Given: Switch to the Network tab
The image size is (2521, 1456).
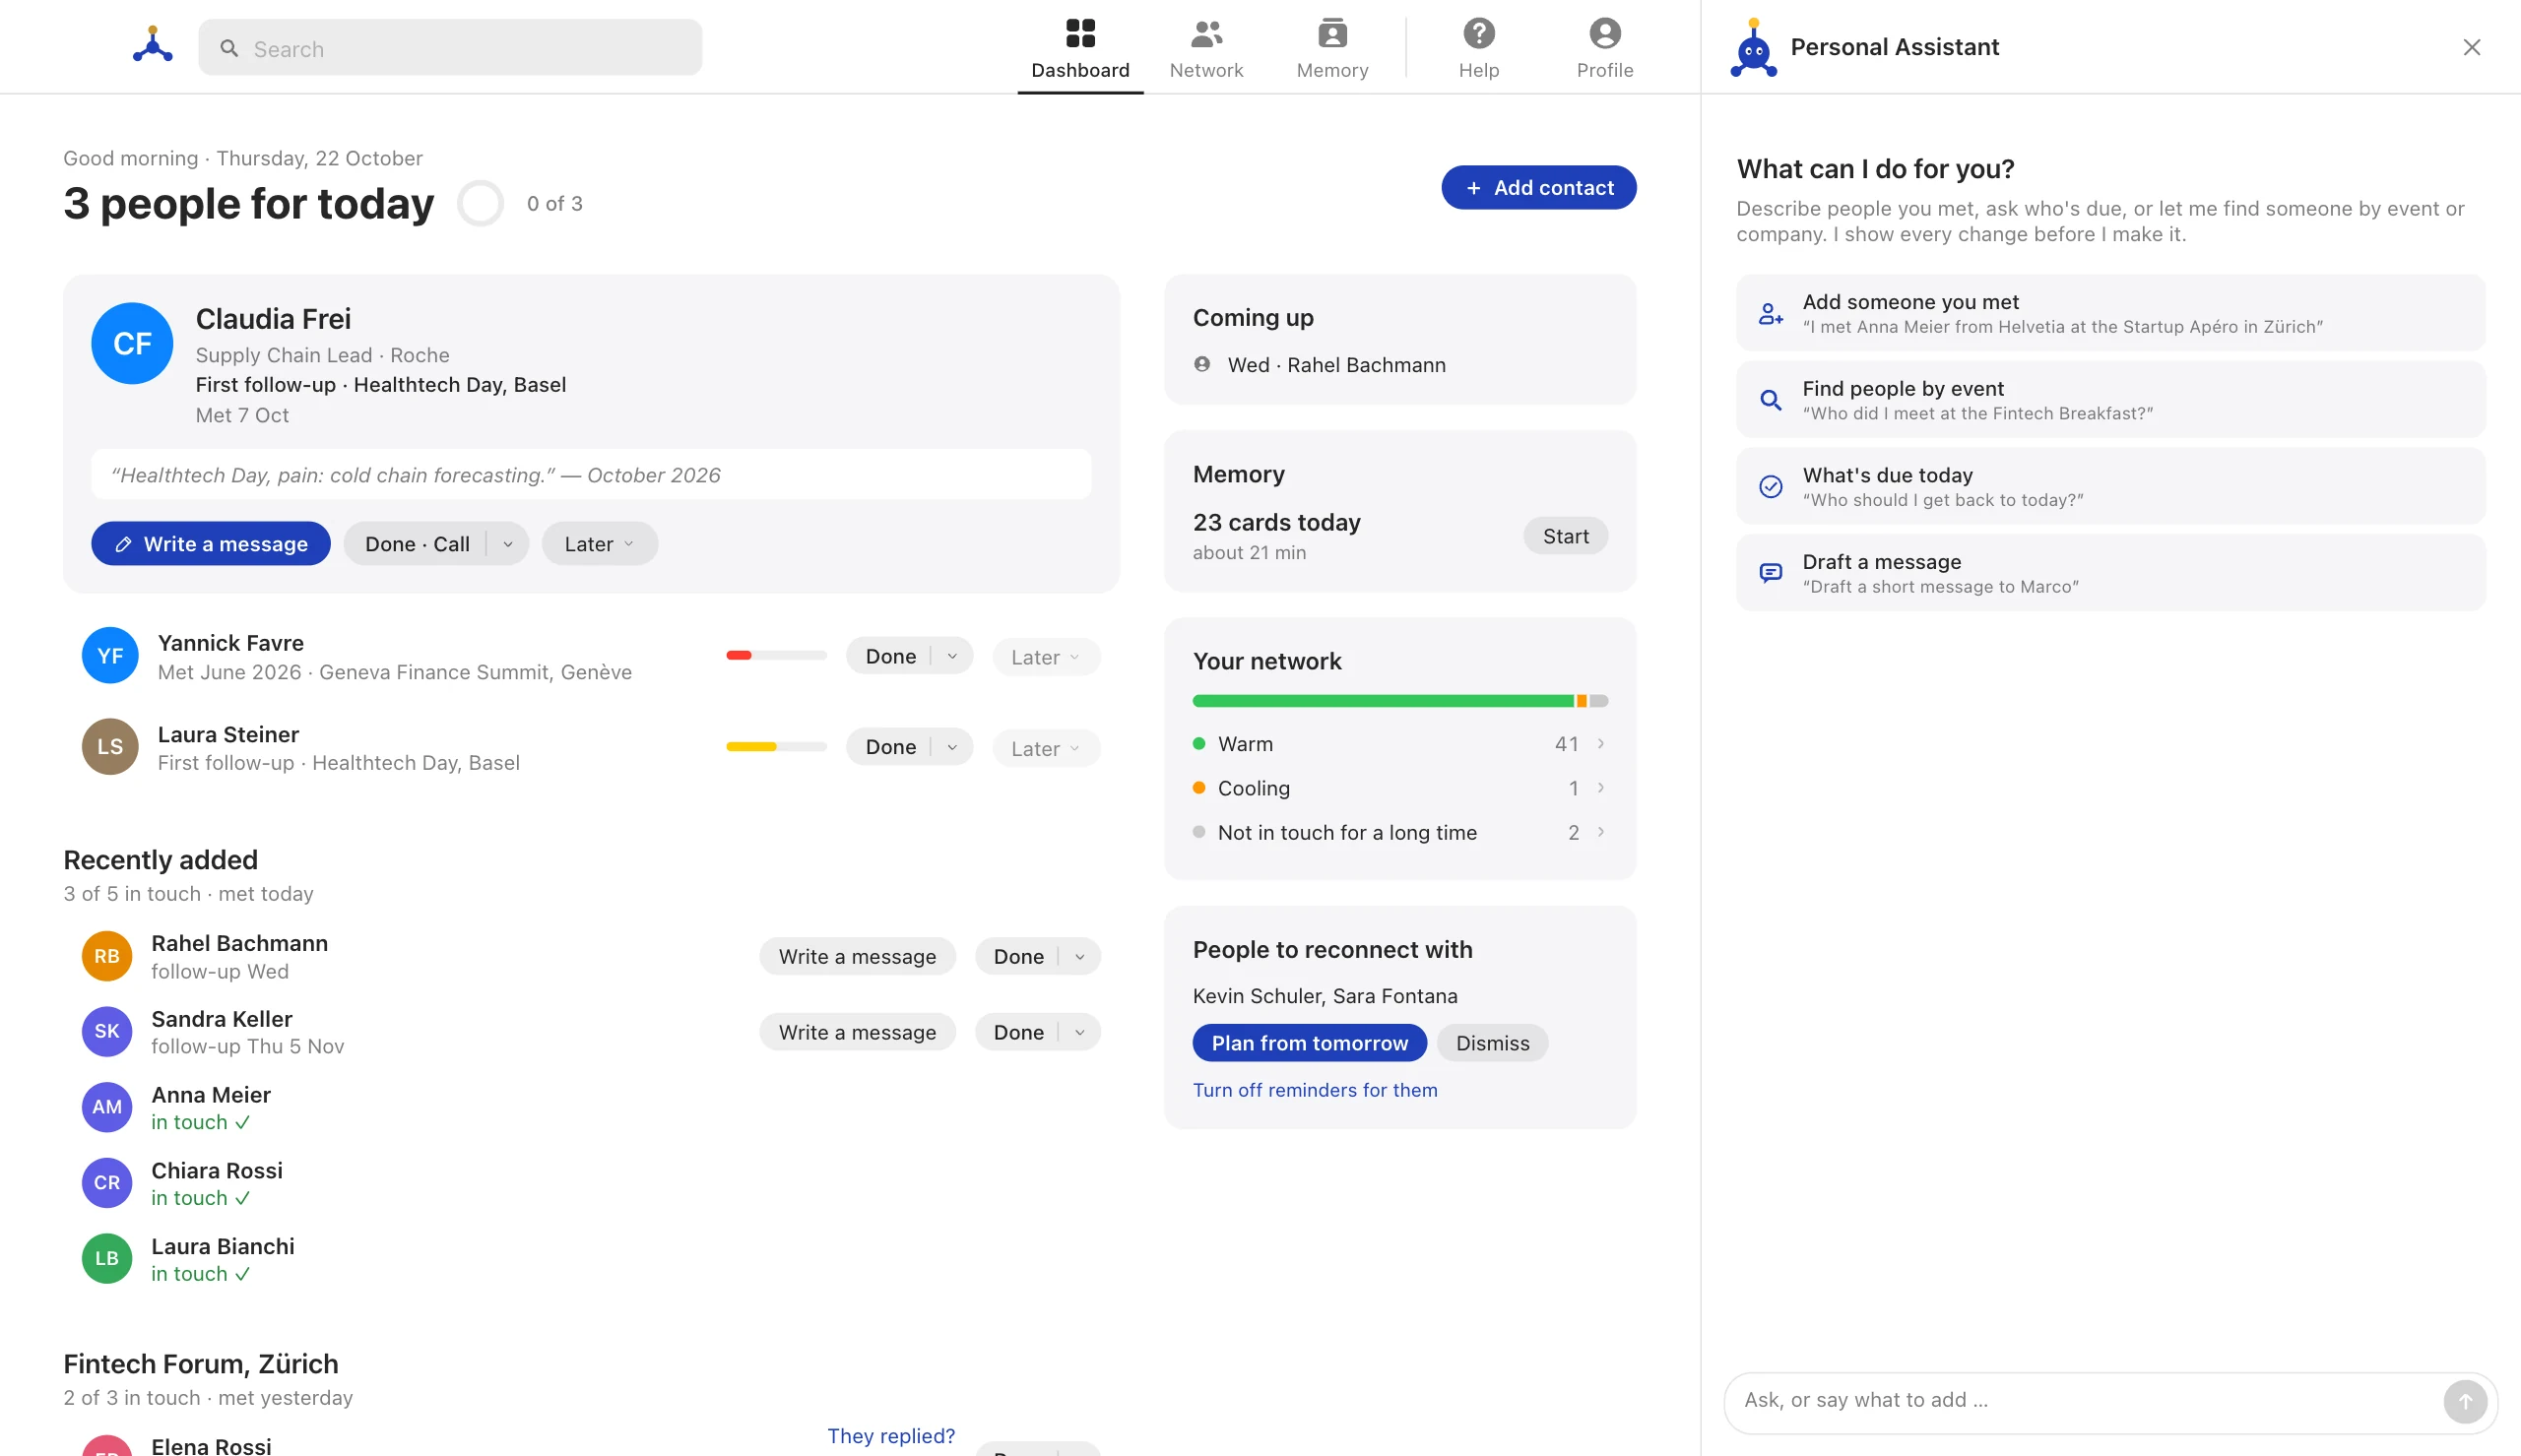Looking at the screenshot, I should 1206,48.
